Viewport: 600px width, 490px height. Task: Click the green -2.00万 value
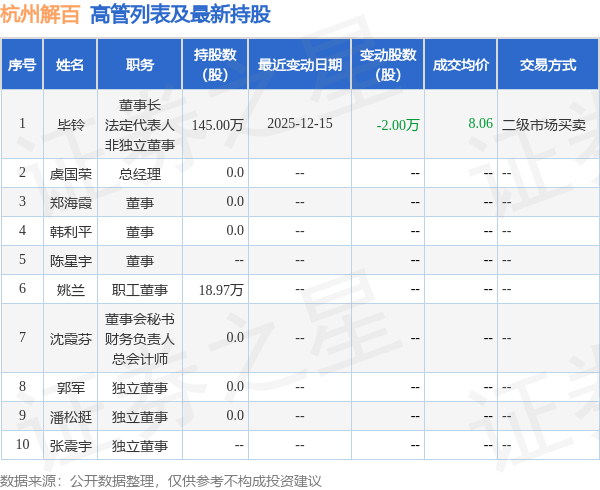(398, 125)
